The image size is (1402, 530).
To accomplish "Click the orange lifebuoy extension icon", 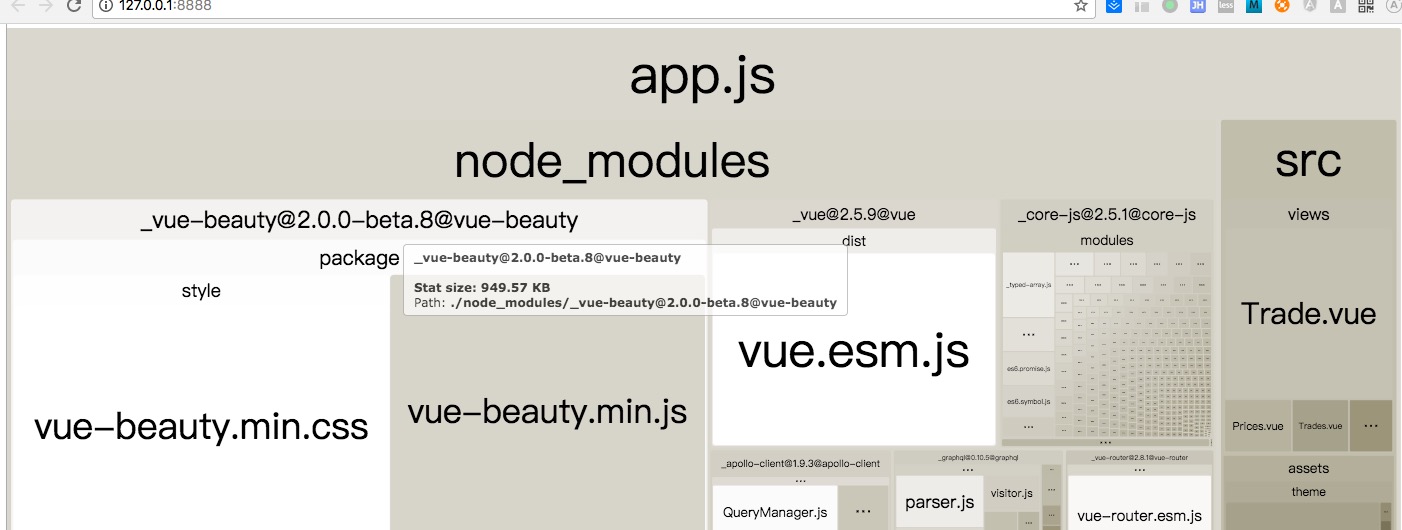I will [1282, 6].
